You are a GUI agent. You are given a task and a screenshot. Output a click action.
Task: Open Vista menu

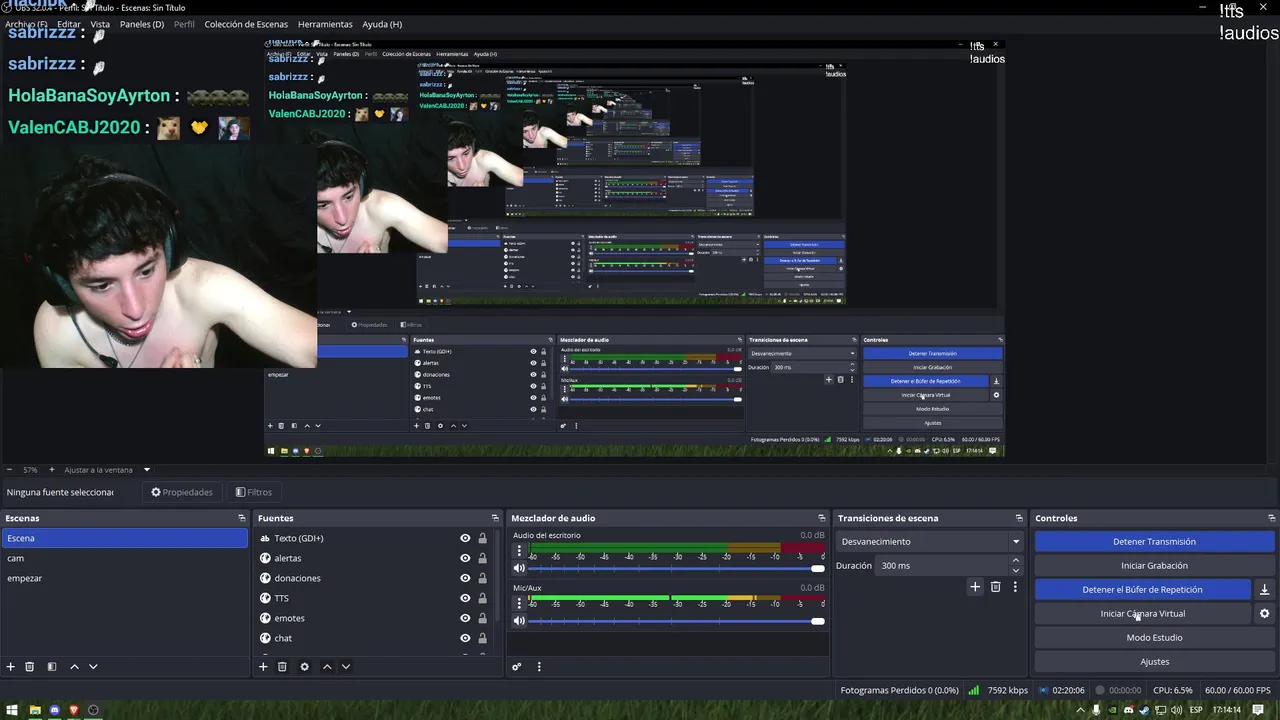tap(100, 24)
